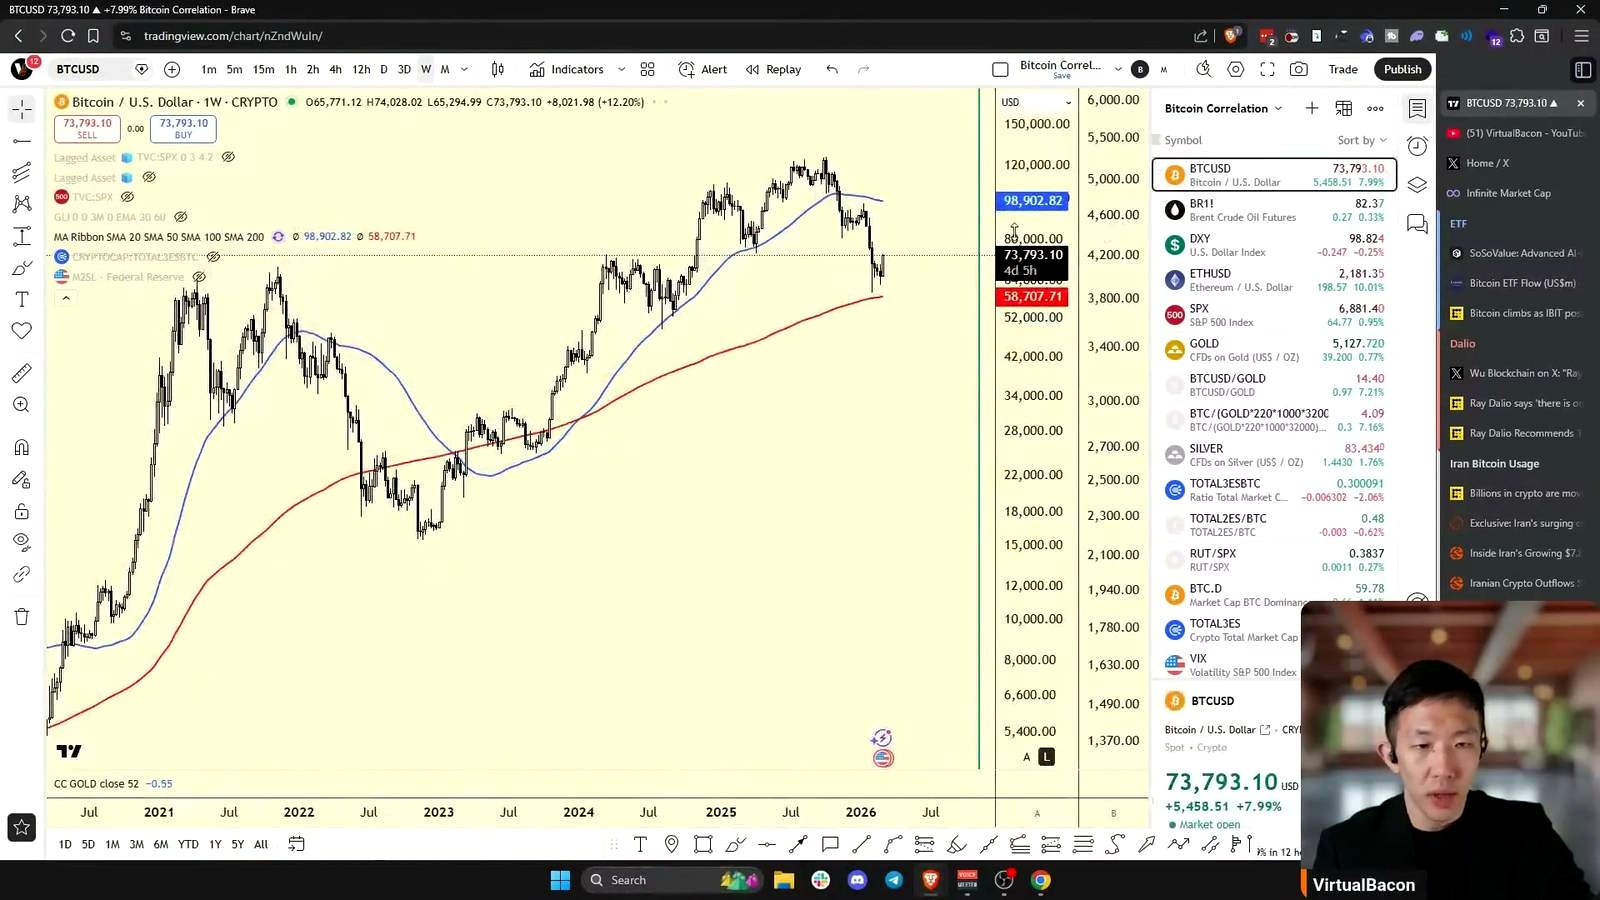Expand the more timeframes dropdown
1600x900 pixels.
click(464, 69)
